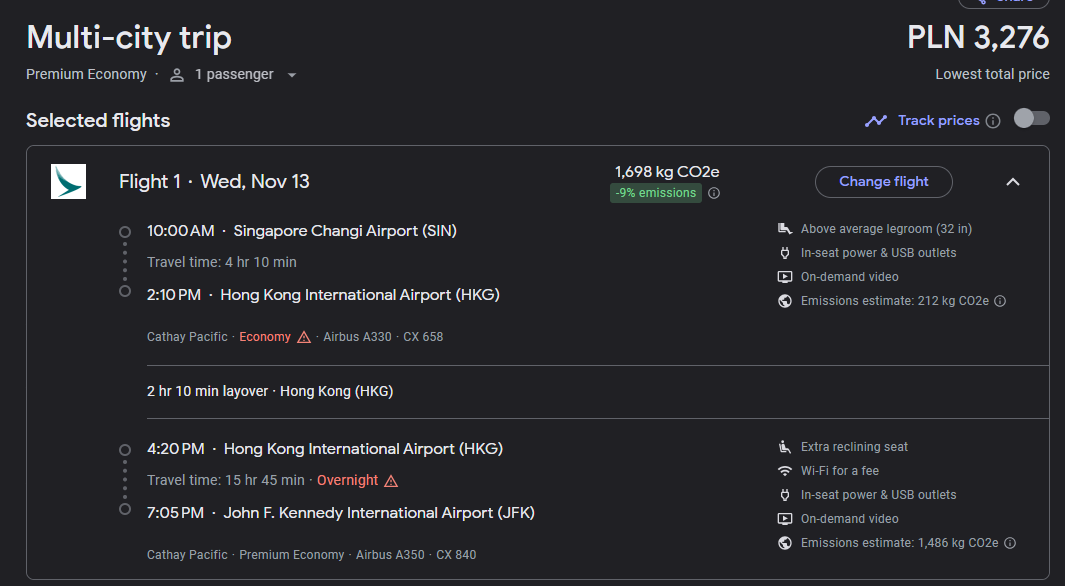
Task: Click the 1,698 kg CO2e total emissions
Action: coord(667,172)
